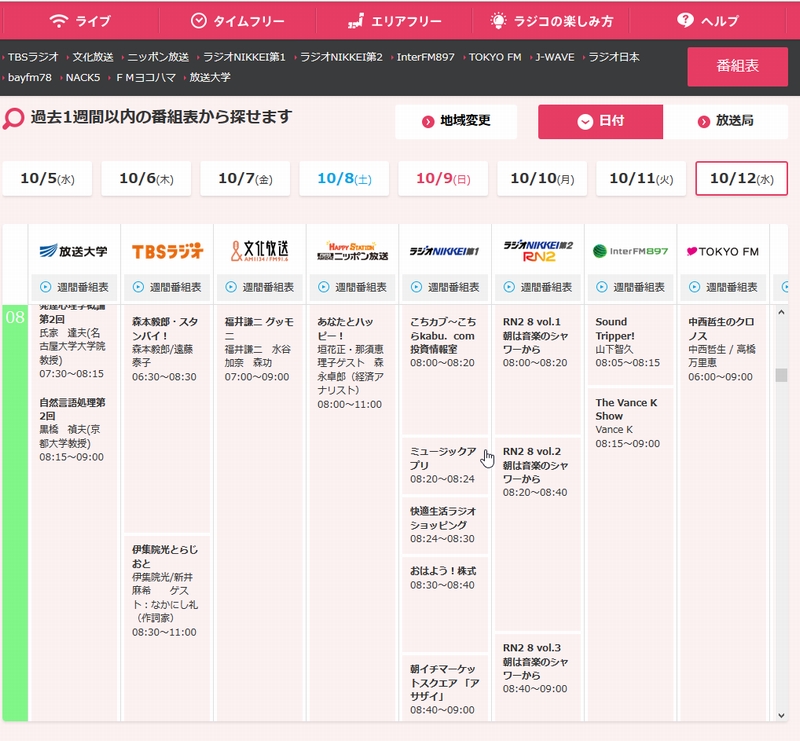800x741 pixels.
Task: Click the ラジオNIKKEI第2 station link
Action: coord(341,57)
